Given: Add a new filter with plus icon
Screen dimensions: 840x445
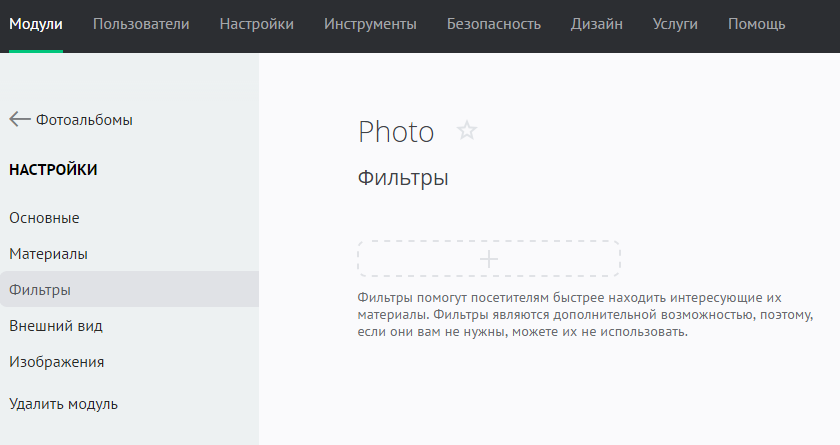Looking at the screenshot, I should (489, 259).
